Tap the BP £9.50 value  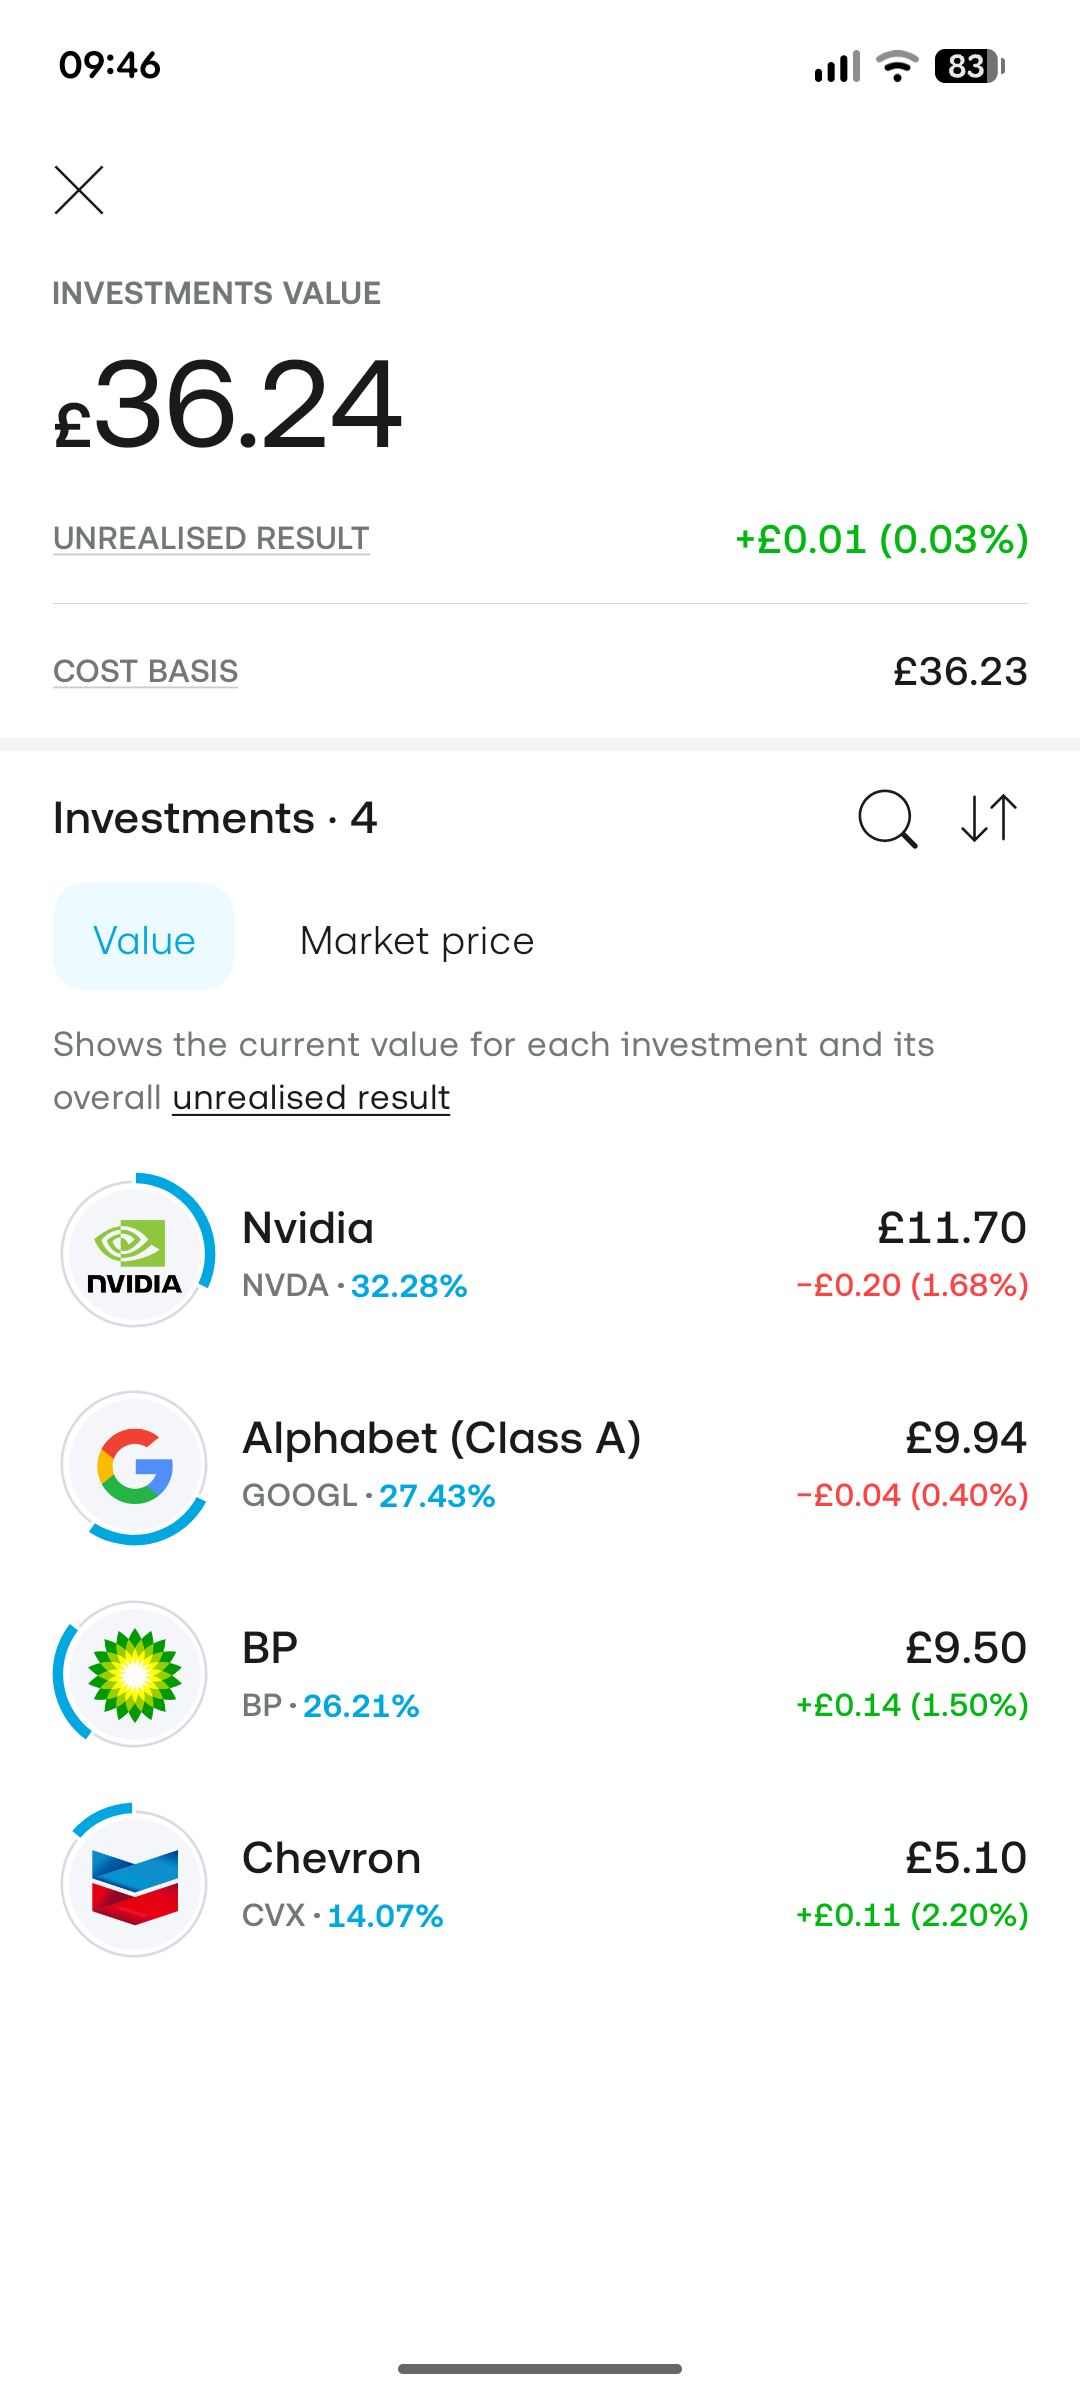tap(966, 1648)
